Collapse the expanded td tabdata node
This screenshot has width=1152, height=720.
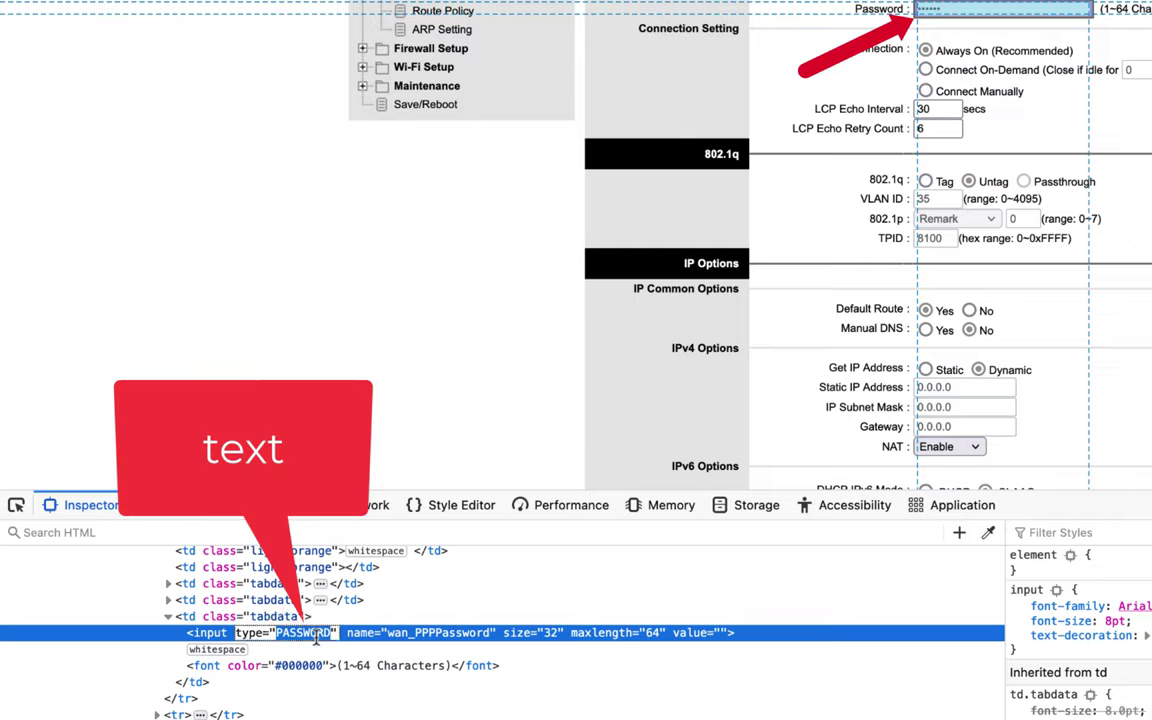pyautogui.click(x=168, y=617)
